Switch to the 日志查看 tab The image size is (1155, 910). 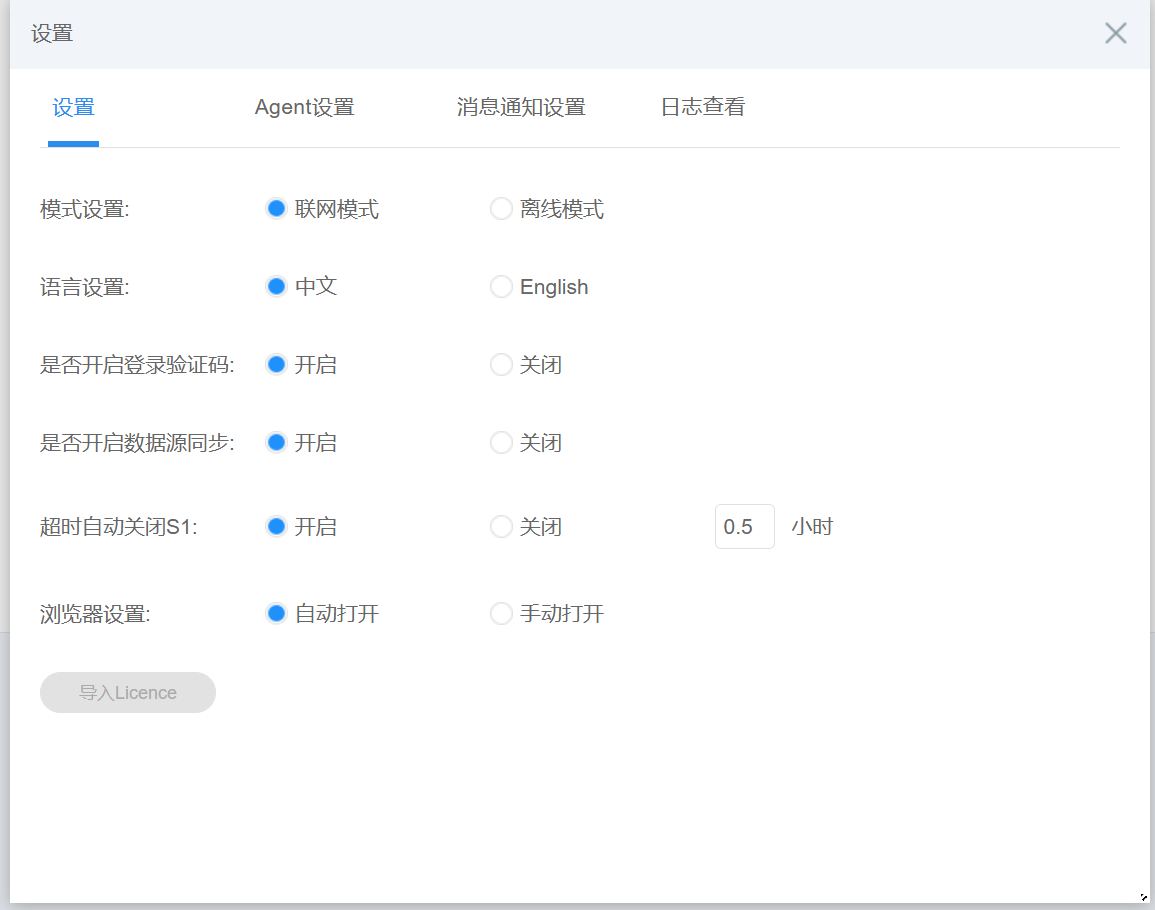702,108
